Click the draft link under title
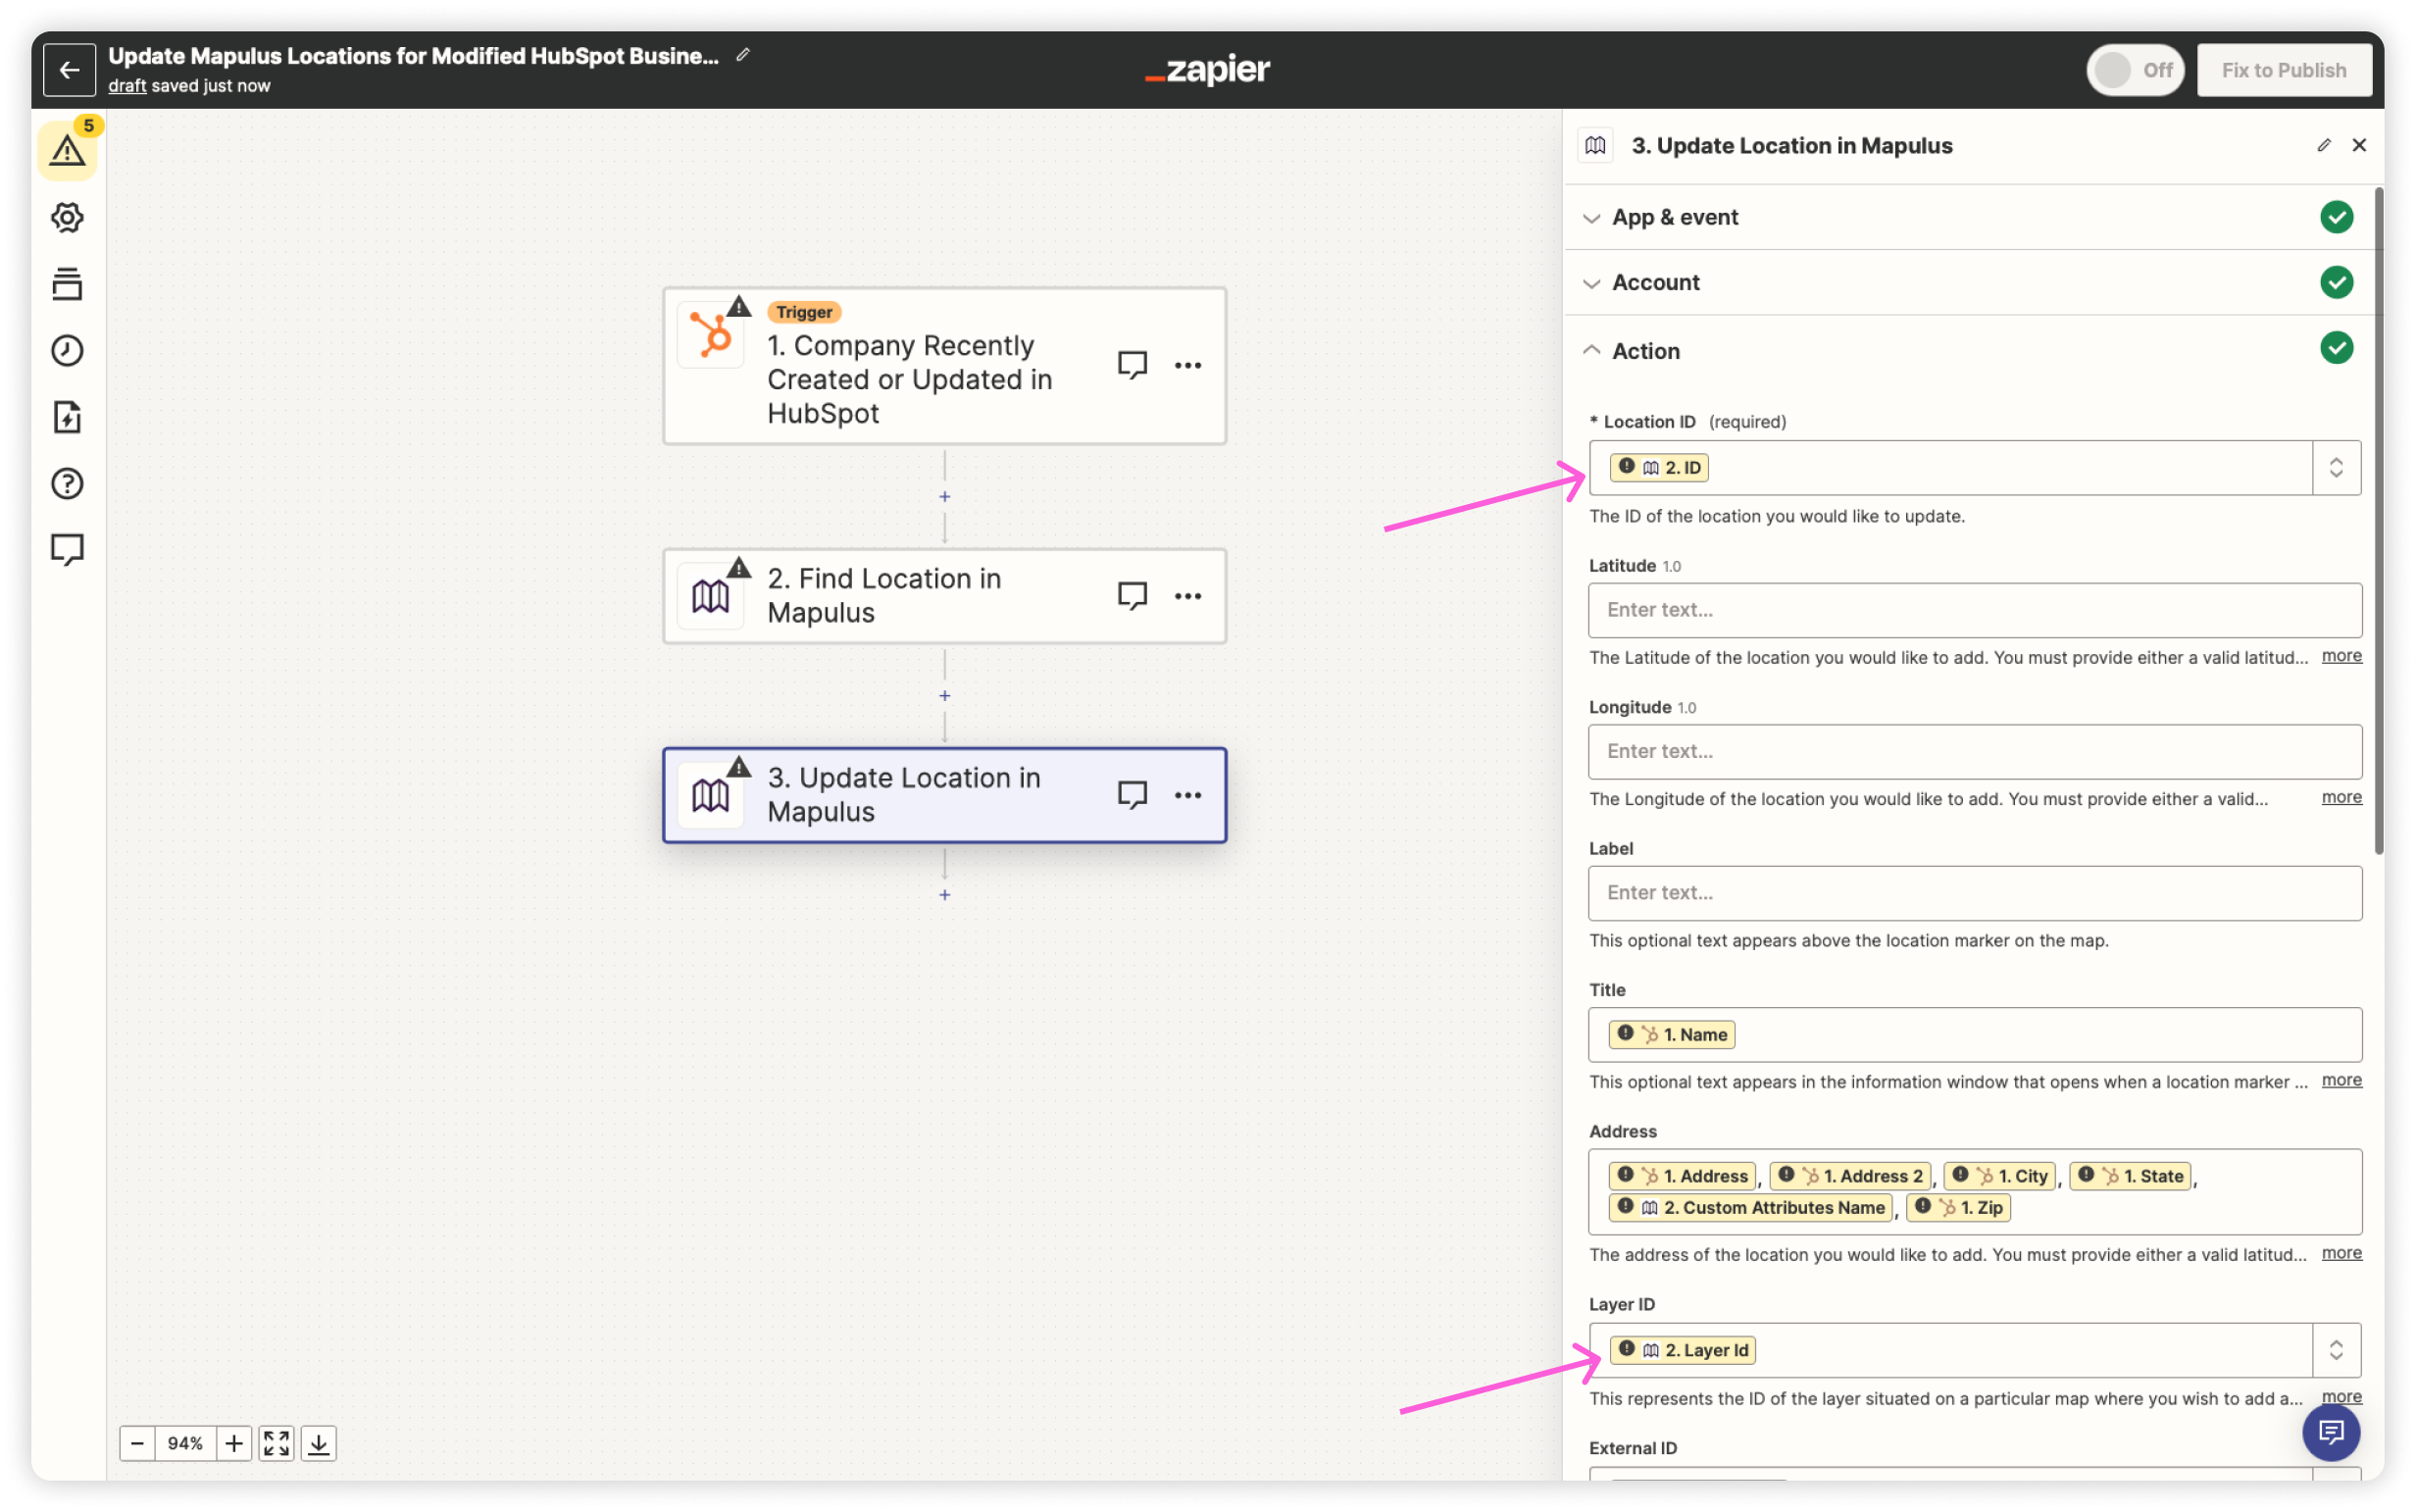This screenshot has width=2416, height=1512. (x=127, y=86)
